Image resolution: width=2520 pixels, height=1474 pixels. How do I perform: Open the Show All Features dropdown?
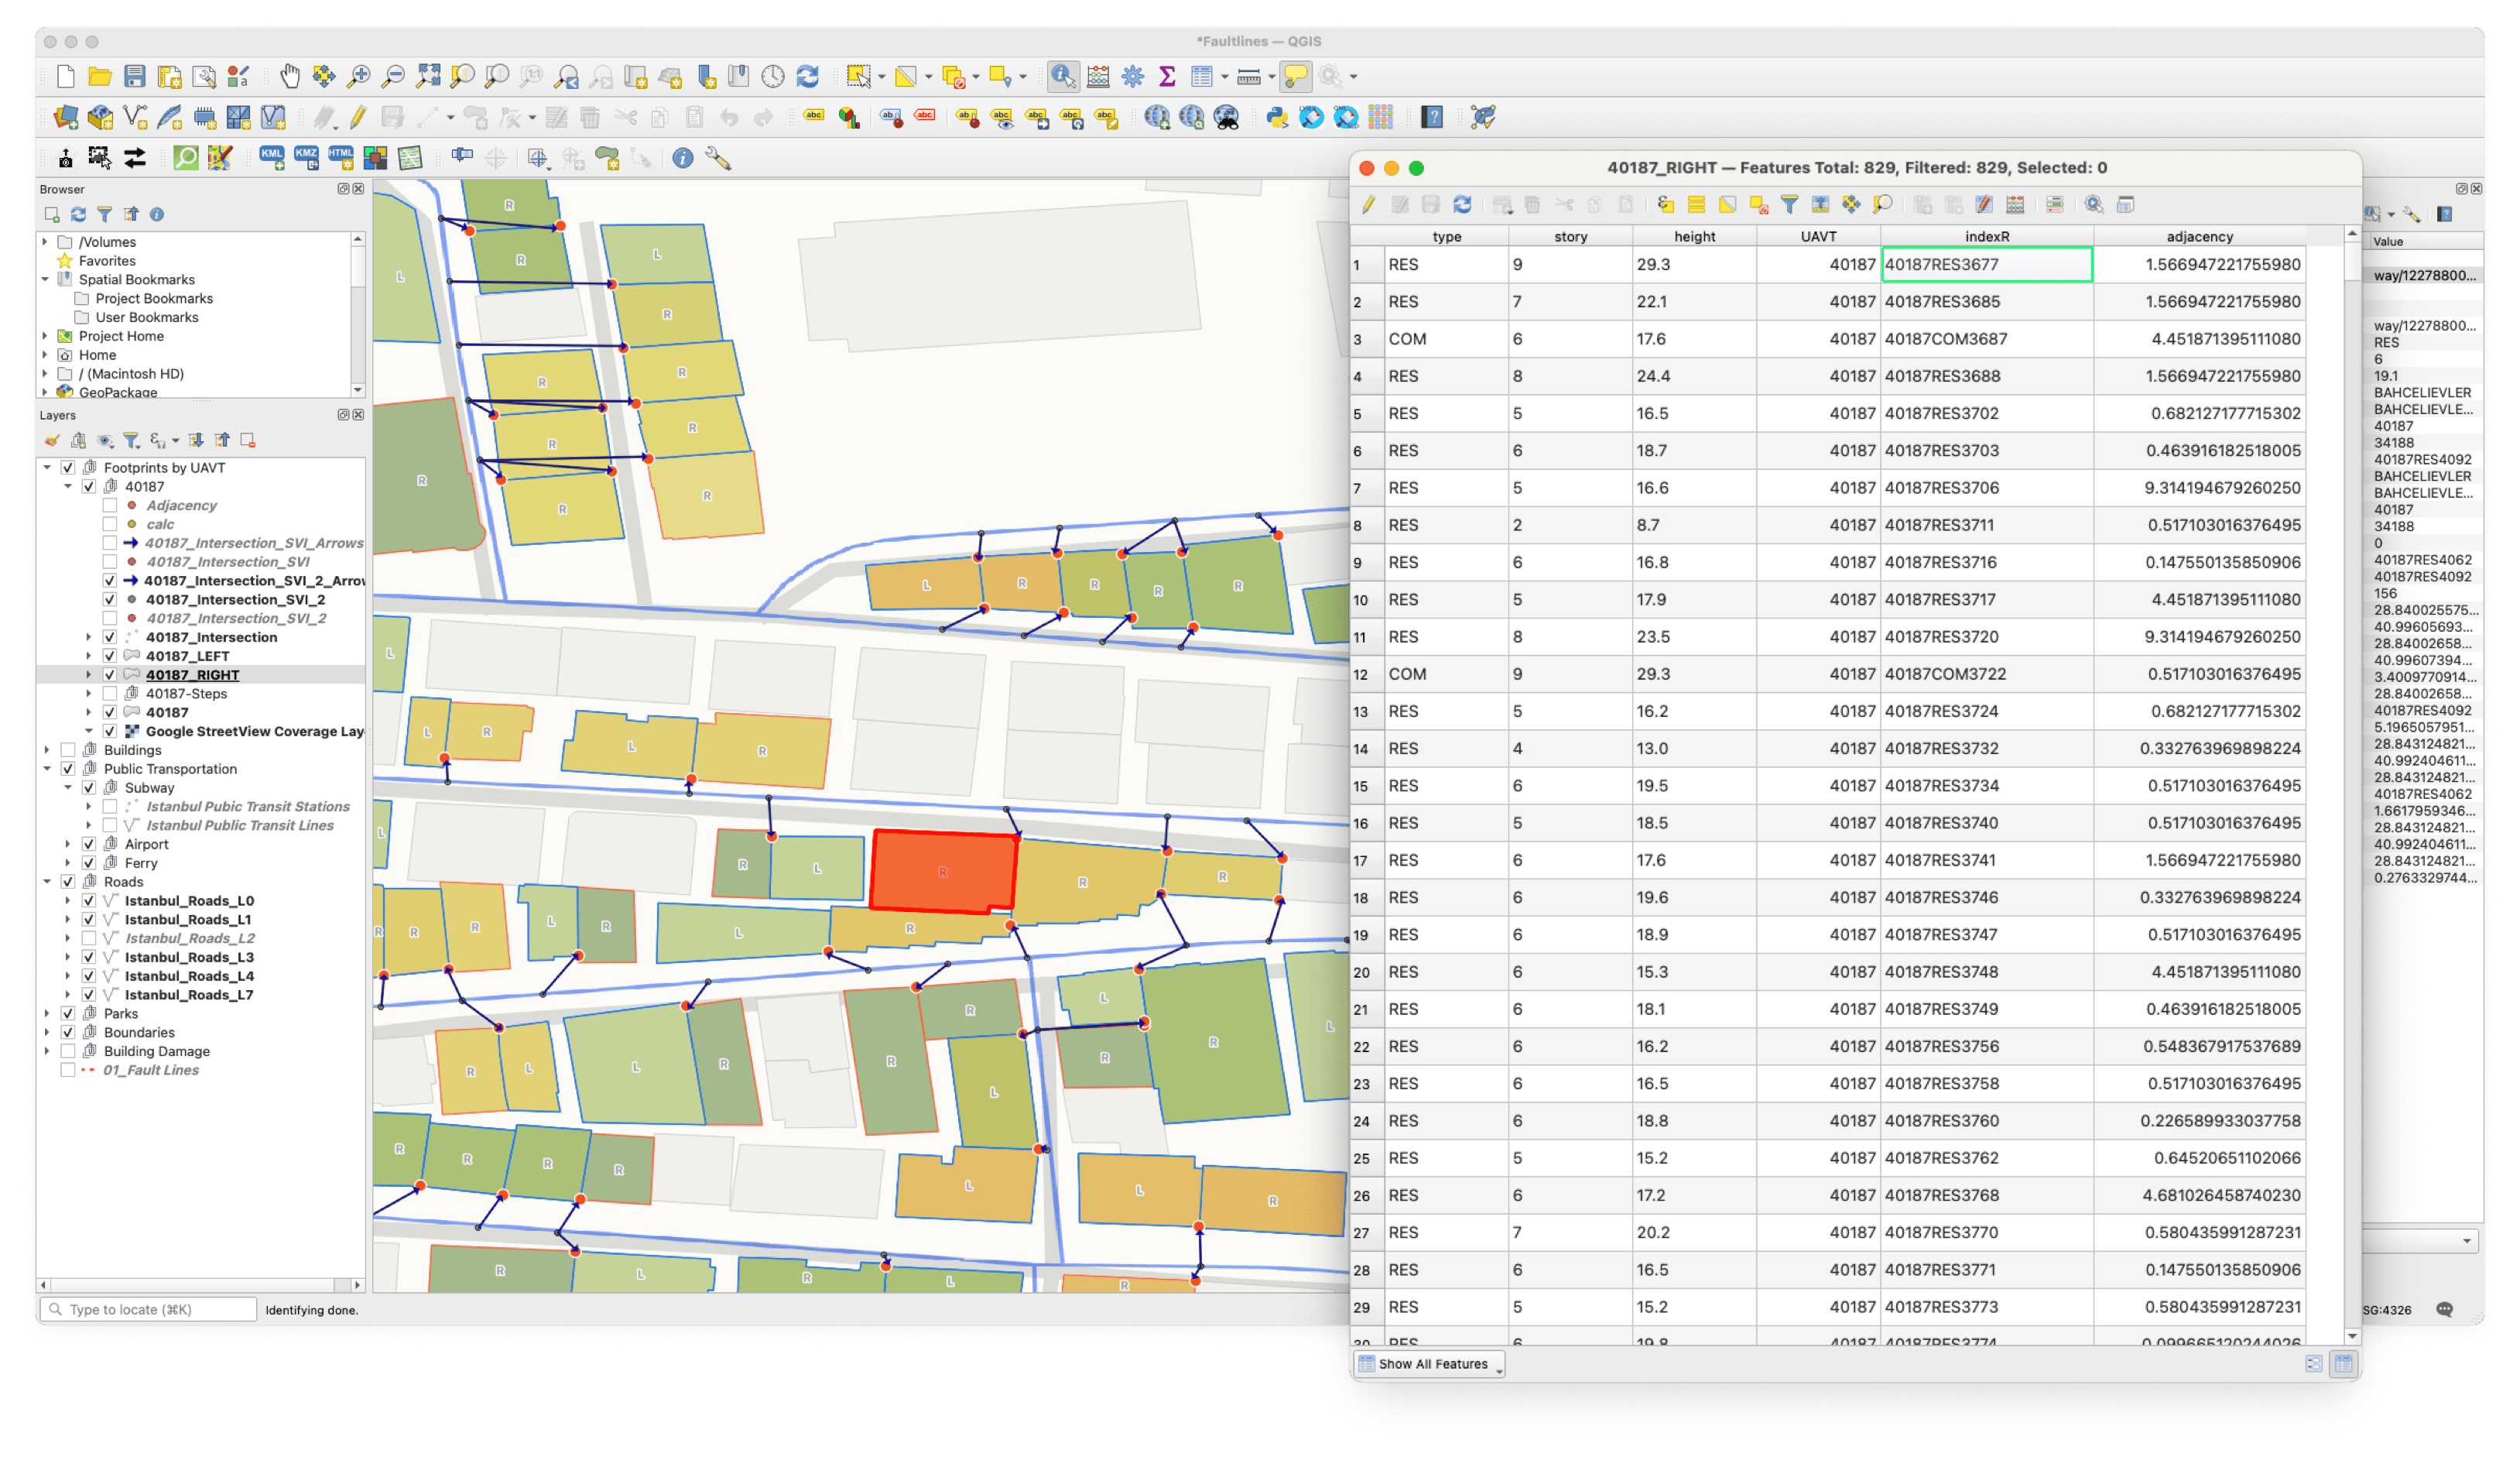1428,1364
